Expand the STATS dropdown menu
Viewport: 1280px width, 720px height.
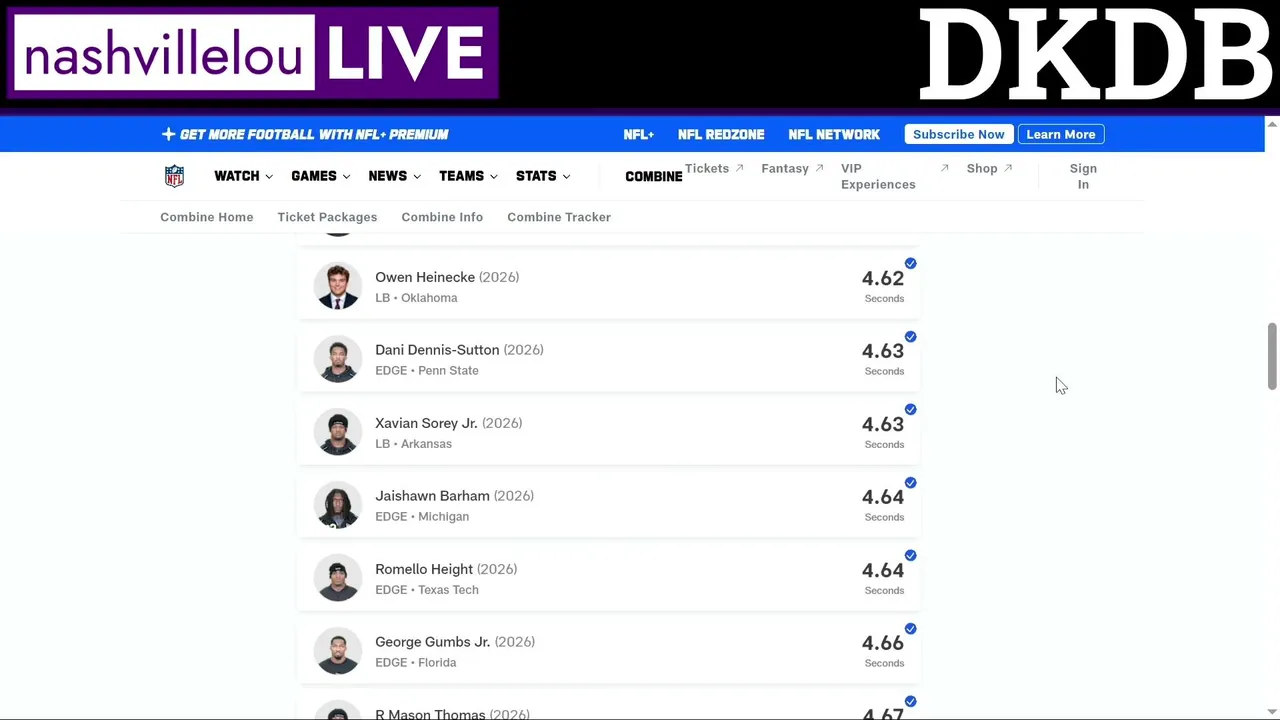tap(543, 176)
